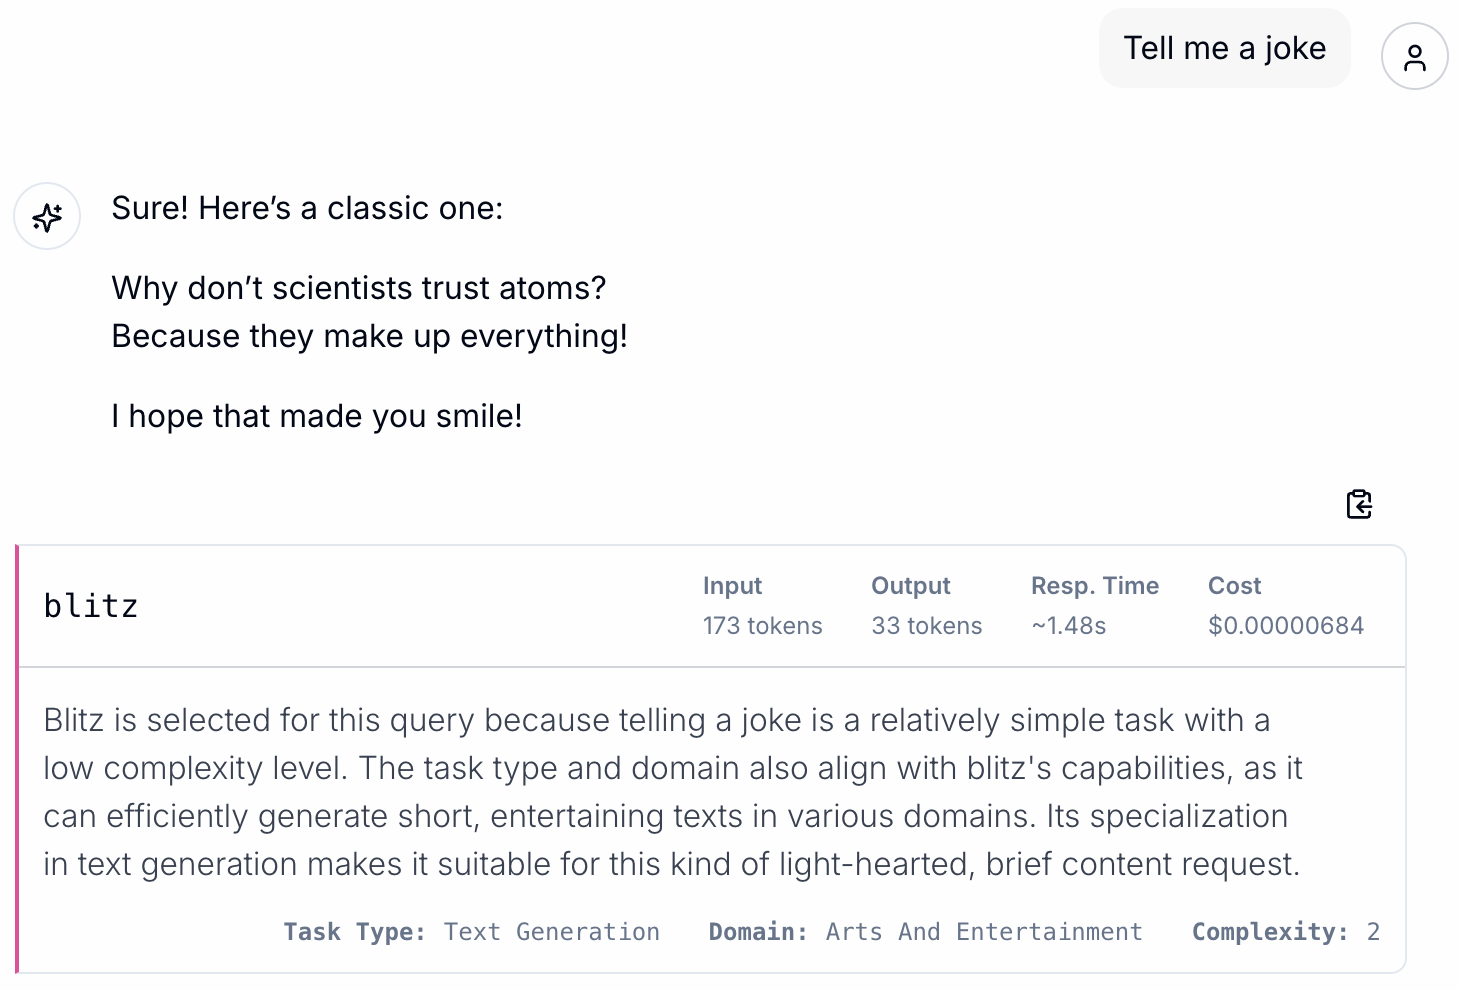
Task: Click the "~1.48s" response time value
Action: click(1068, 626)
